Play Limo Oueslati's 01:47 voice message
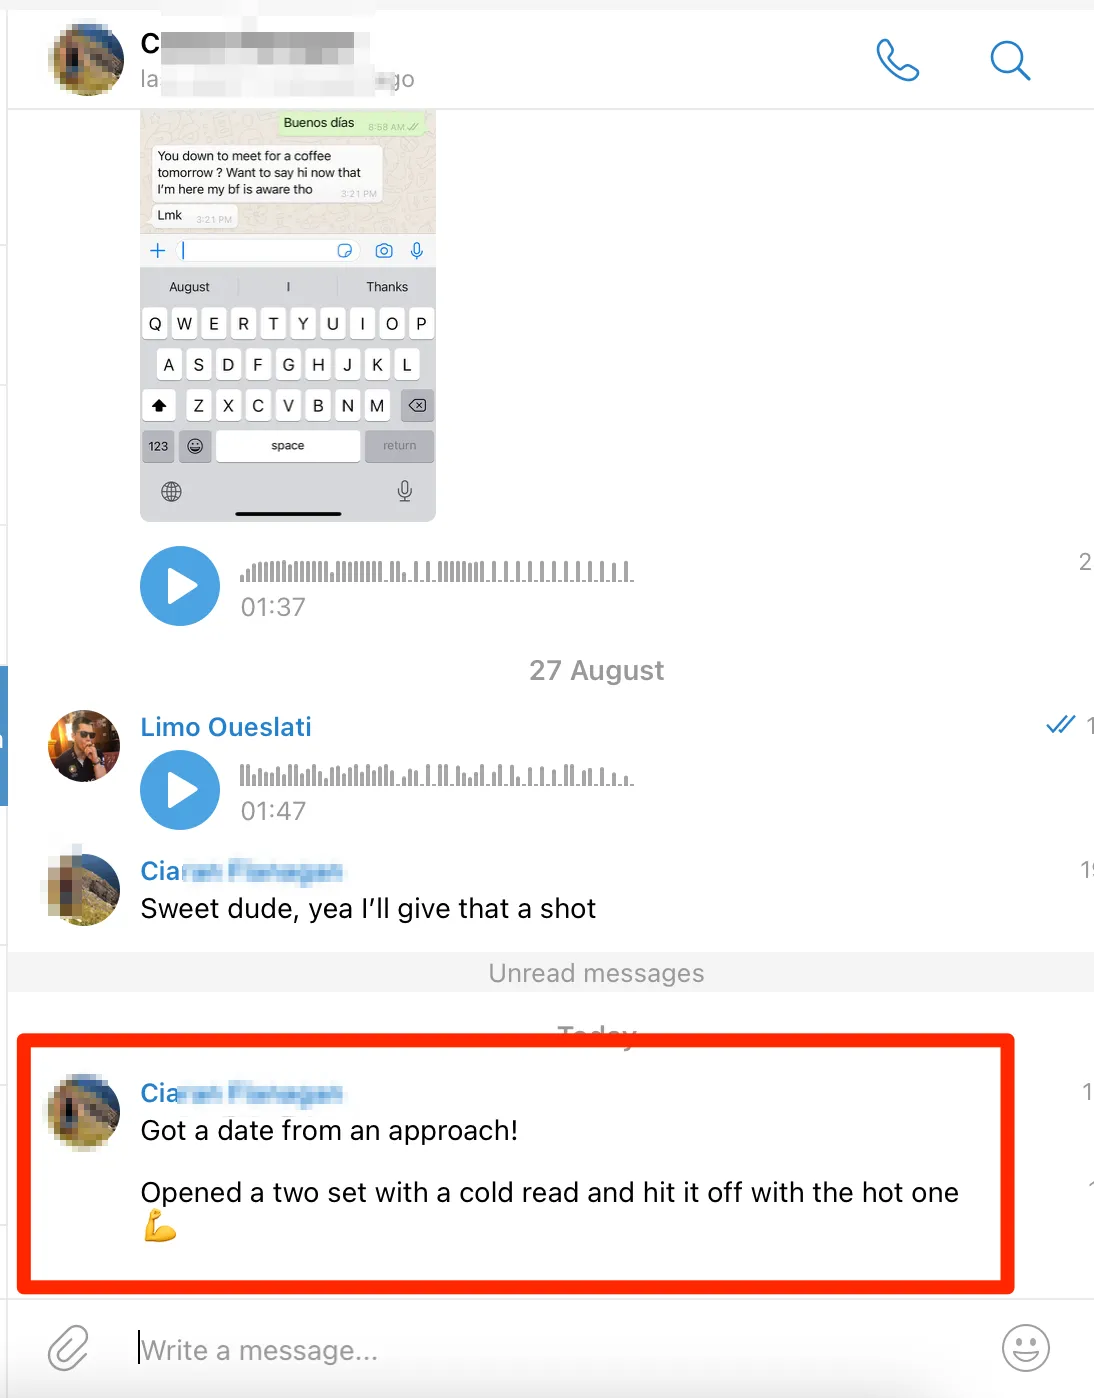This screenshot has width=1094, height=1398. [180, 790]
